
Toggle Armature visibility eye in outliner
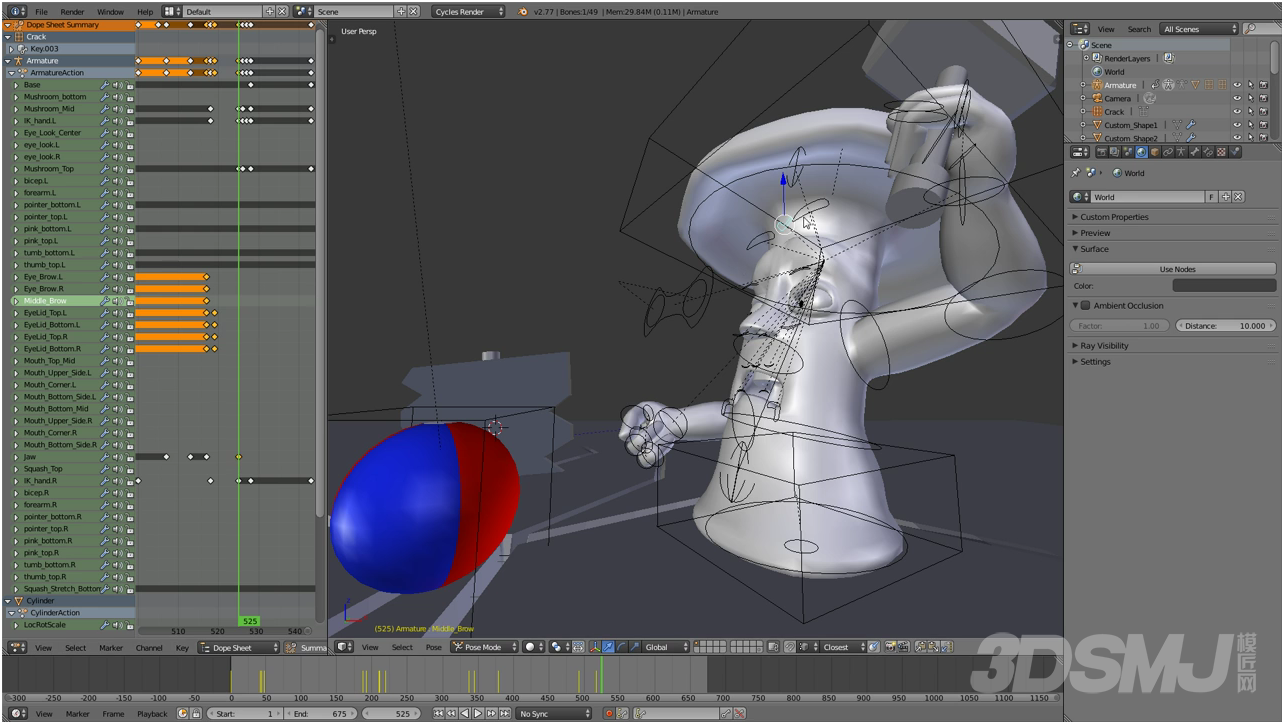pos(1237,85)
